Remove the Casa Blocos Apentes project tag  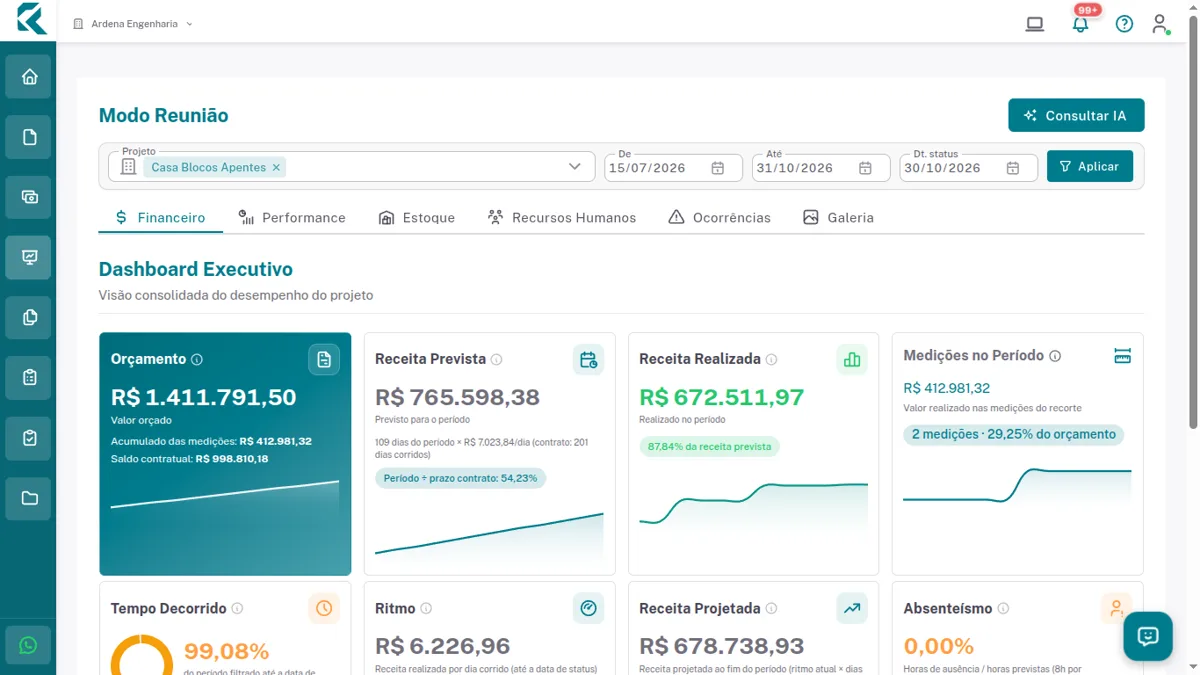coord(276,168)
